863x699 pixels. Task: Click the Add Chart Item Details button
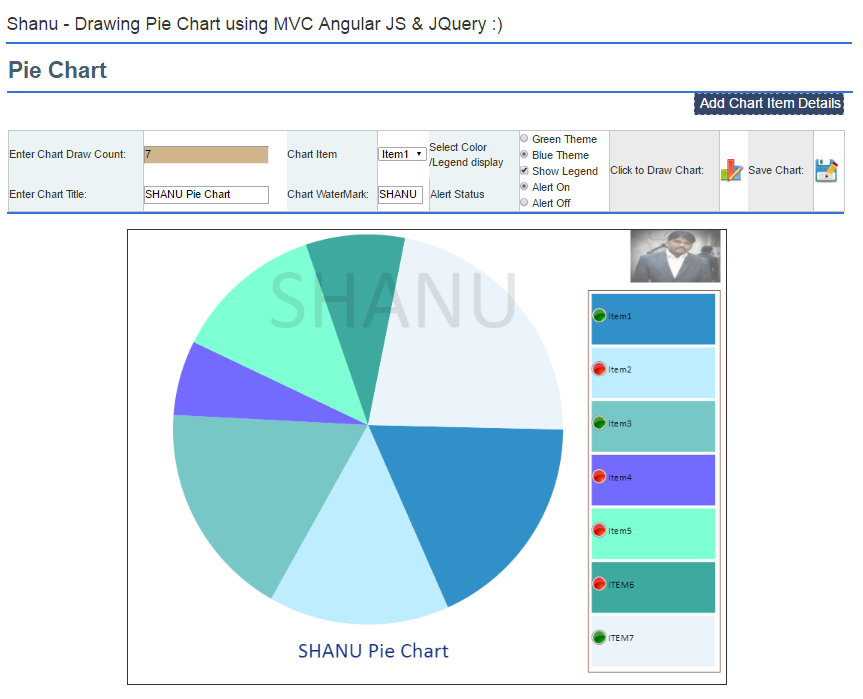pyautogui.click(x=769, y=103)
